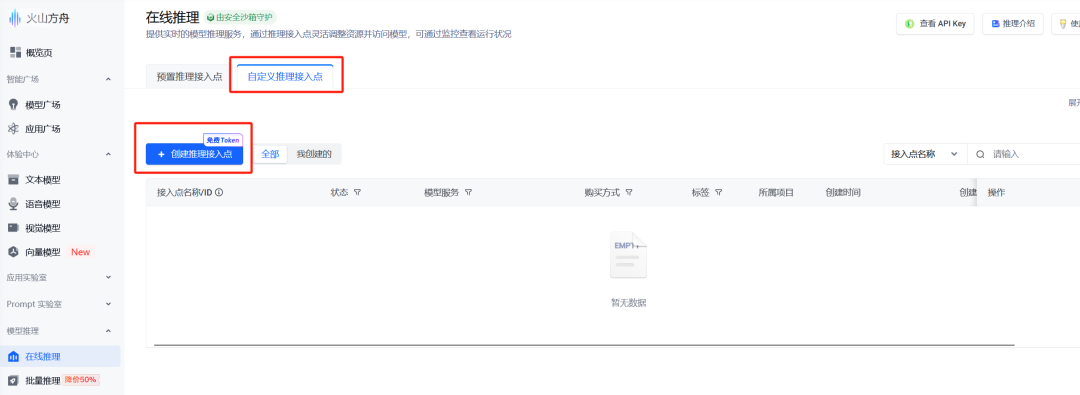This screenshot has width=1080, height=395.
Task: Click the 免费 Token badge
Action: (x=222, y=140)
